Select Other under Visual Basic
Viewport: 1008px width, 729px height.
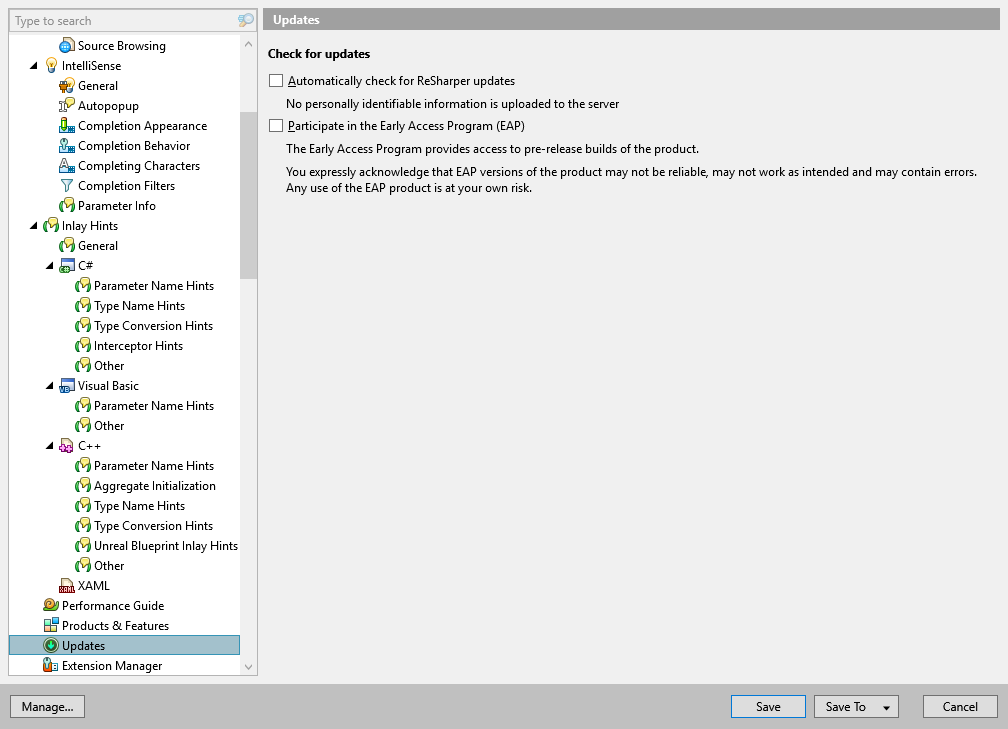[x=109, y=426]
